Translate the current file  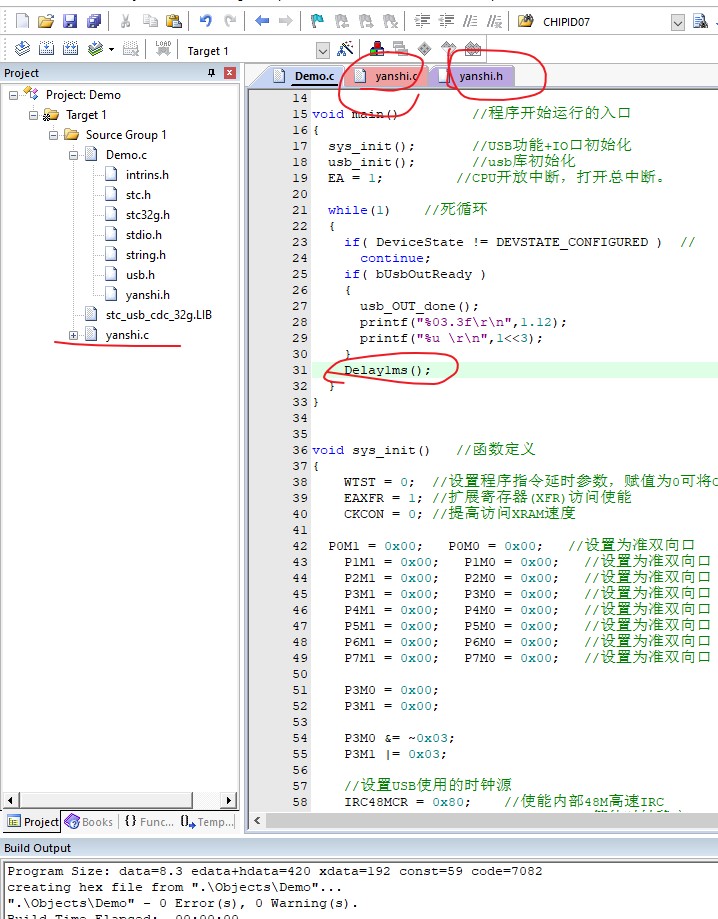click(22, 49)
